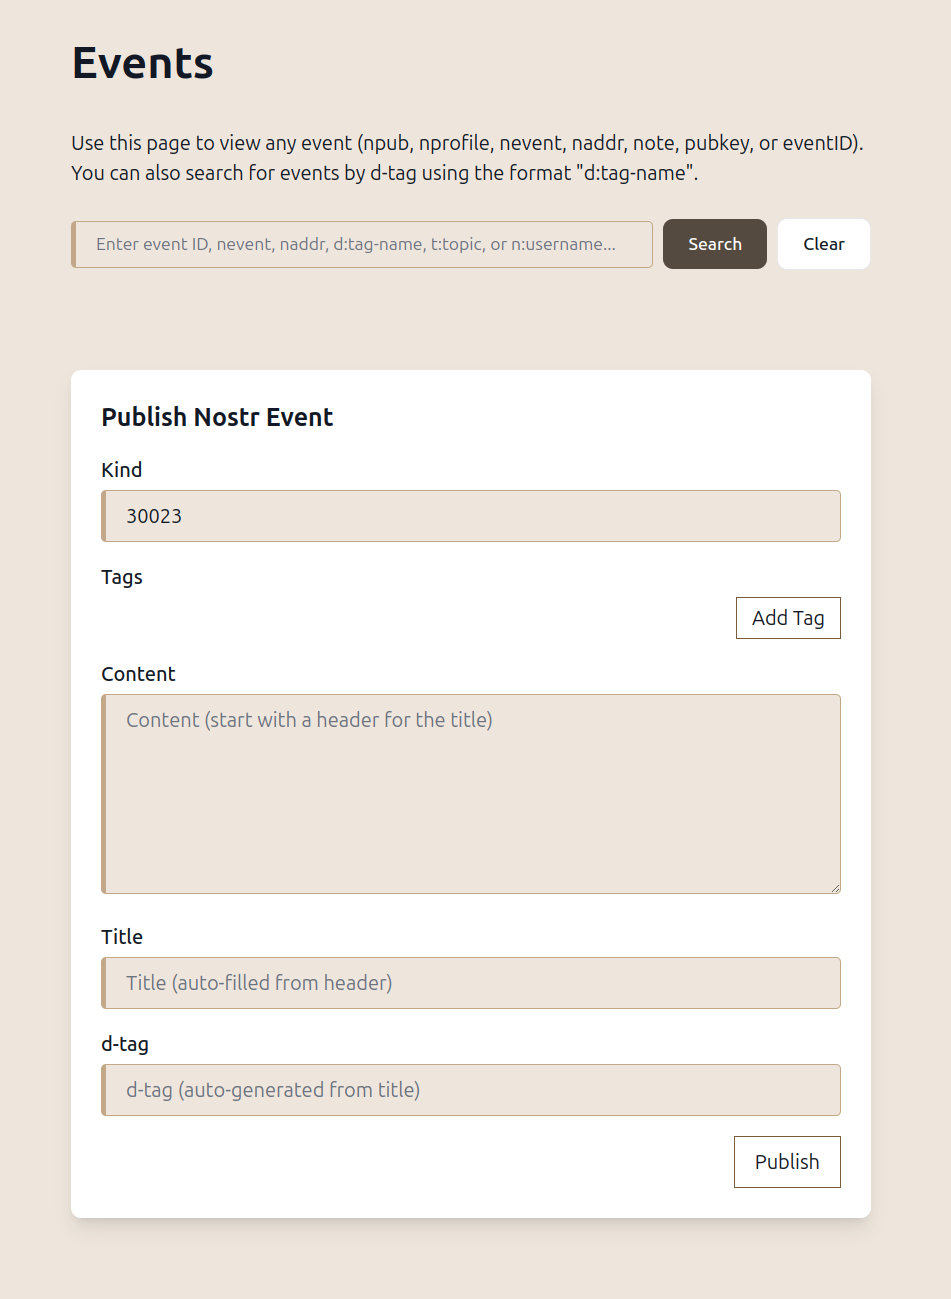Click the description line mentioning npub and nprofile
951x1299 pixels.
[467, 143]
